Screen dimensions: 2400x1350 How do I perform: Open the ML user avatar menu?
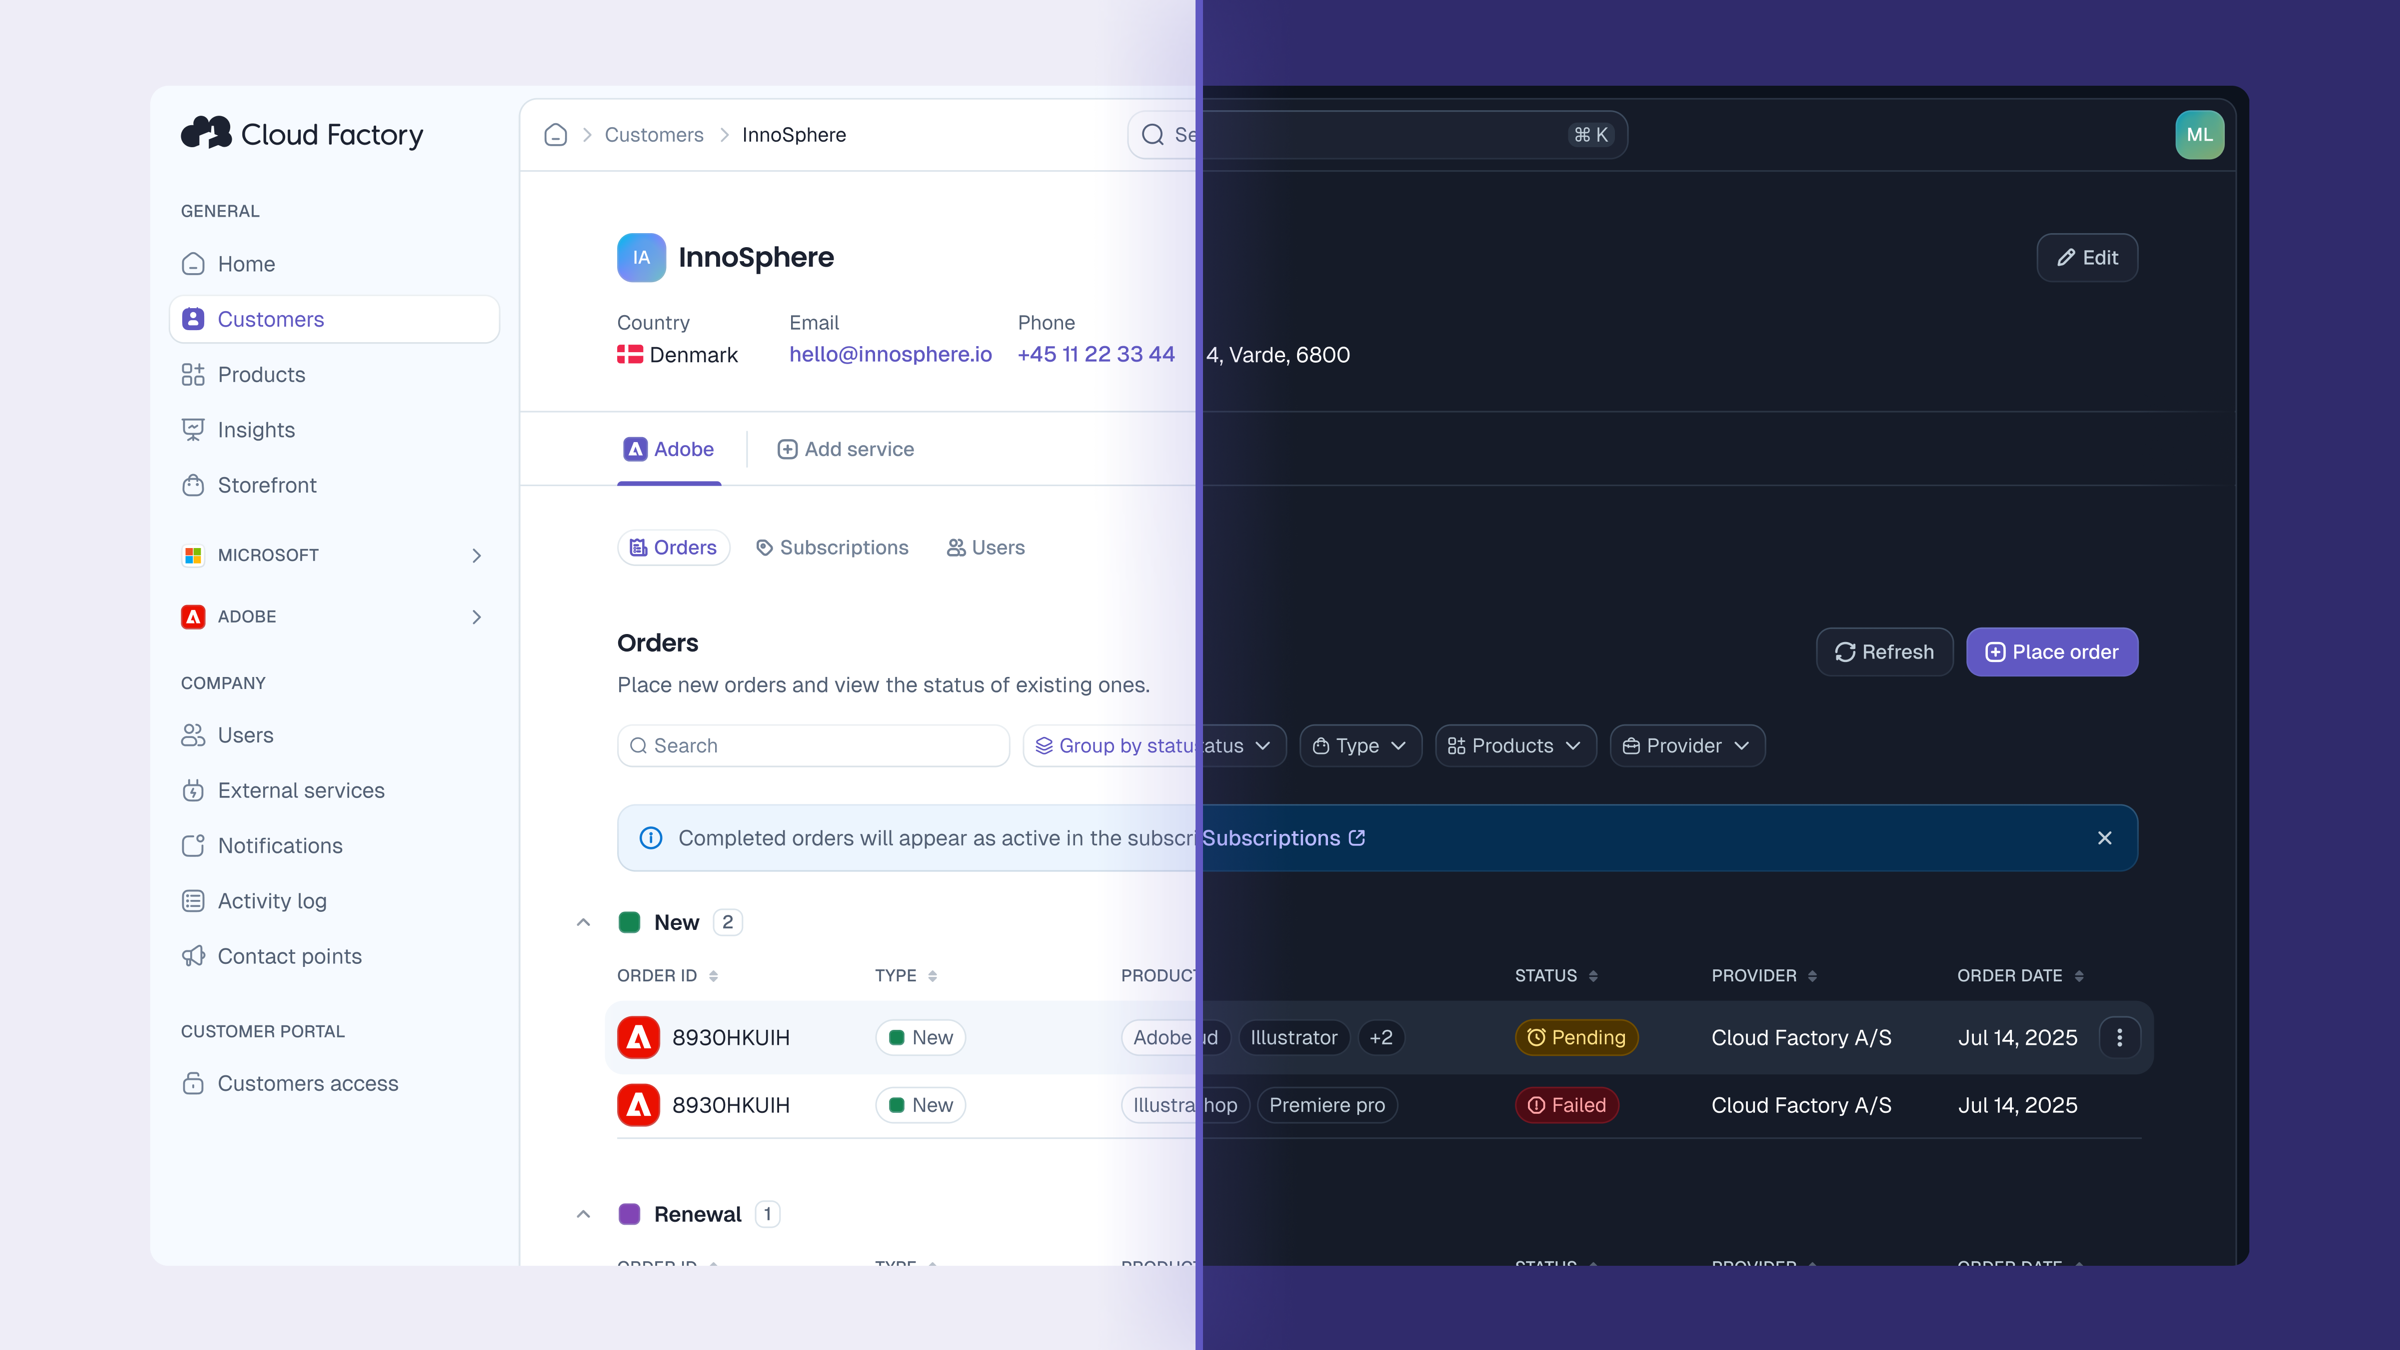tap(2199, 135)
